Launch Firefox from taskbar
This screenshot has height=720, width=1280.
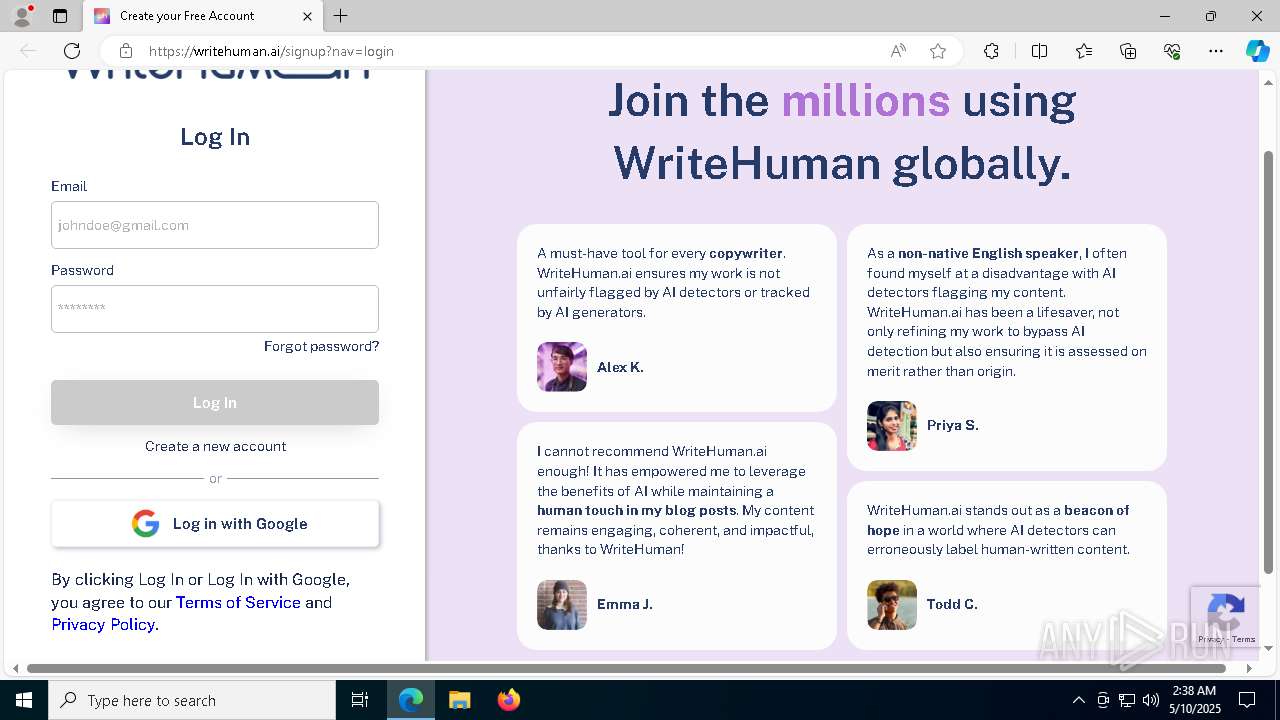pos(508,700)
